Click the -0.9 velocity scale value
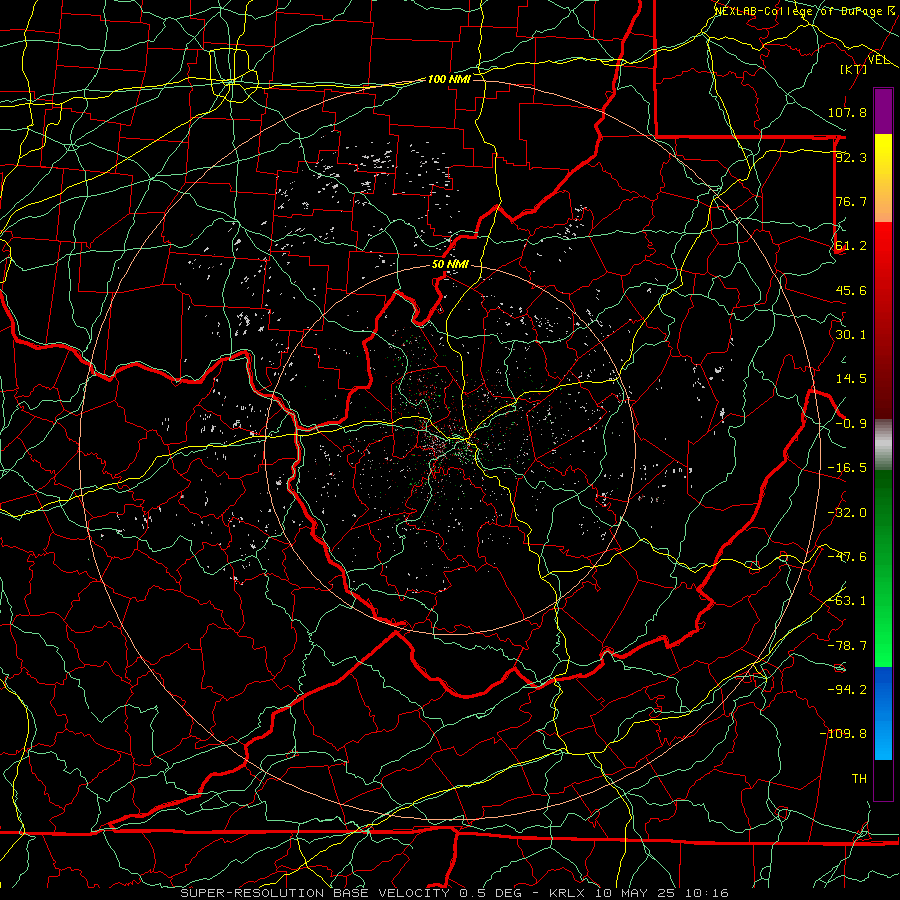Viewport: 900px width, 900px height. (x=851, y=424)
